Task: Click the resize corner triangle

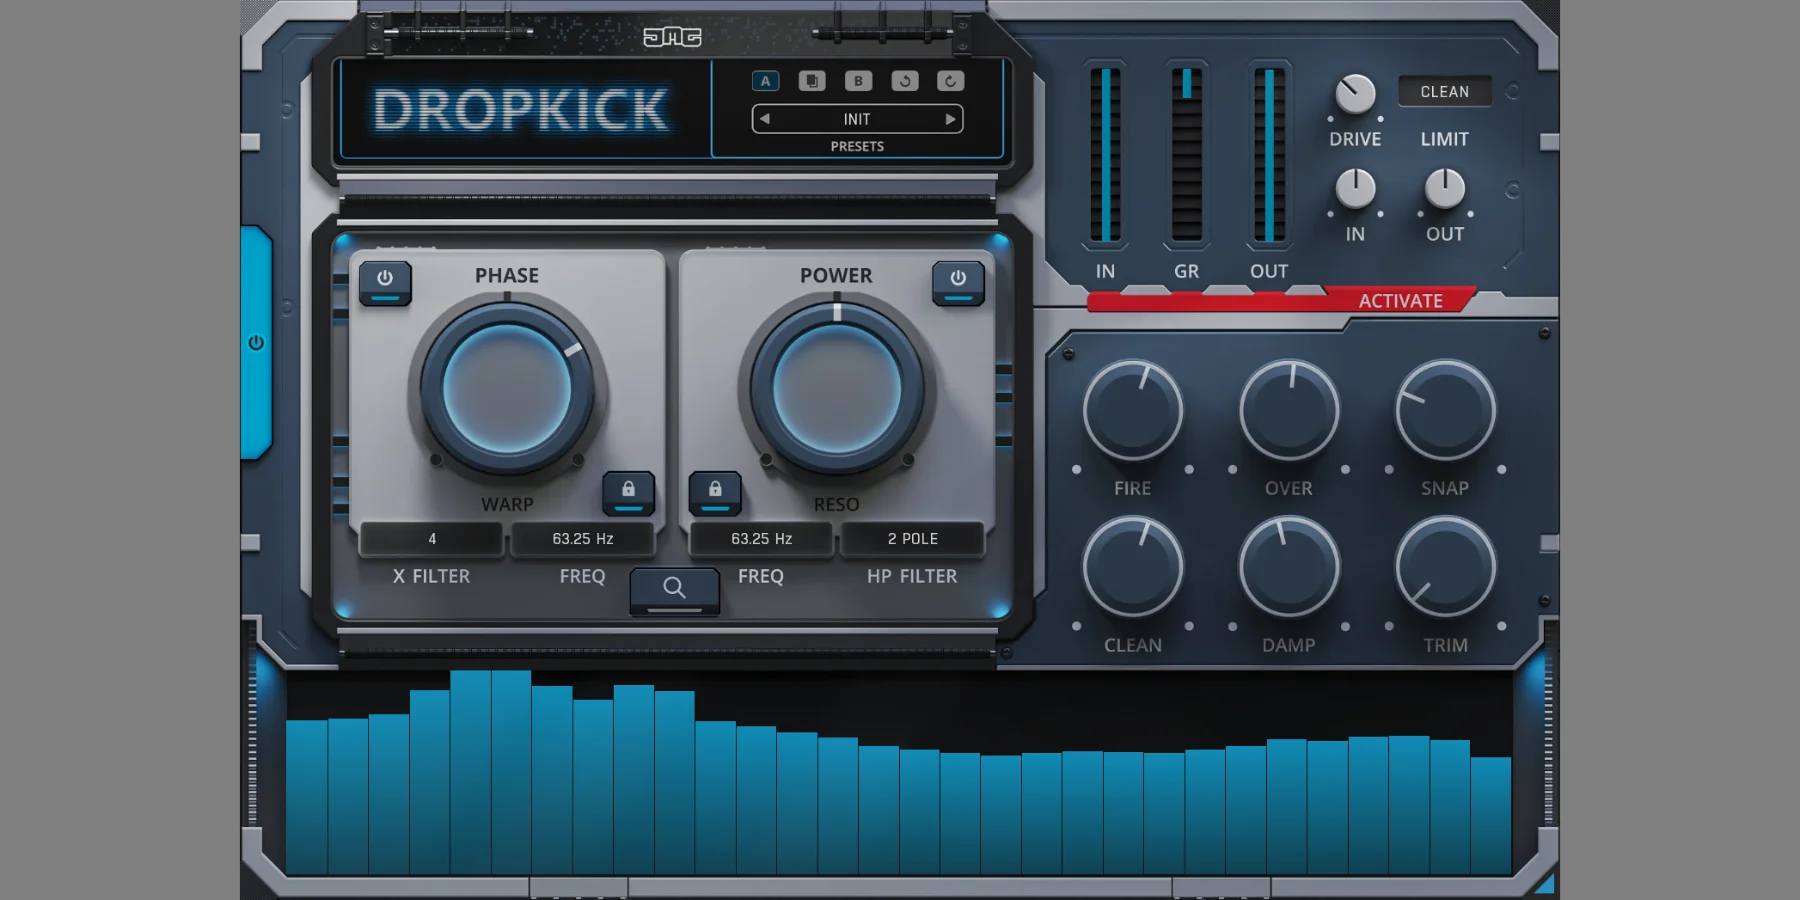Action: point(1544,882)
